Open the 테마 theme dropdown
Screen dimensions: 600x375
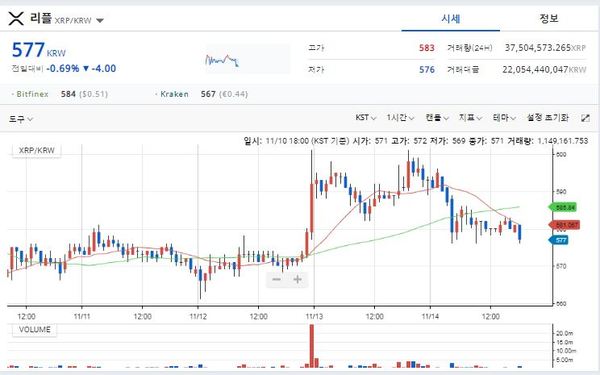(504, 117)
